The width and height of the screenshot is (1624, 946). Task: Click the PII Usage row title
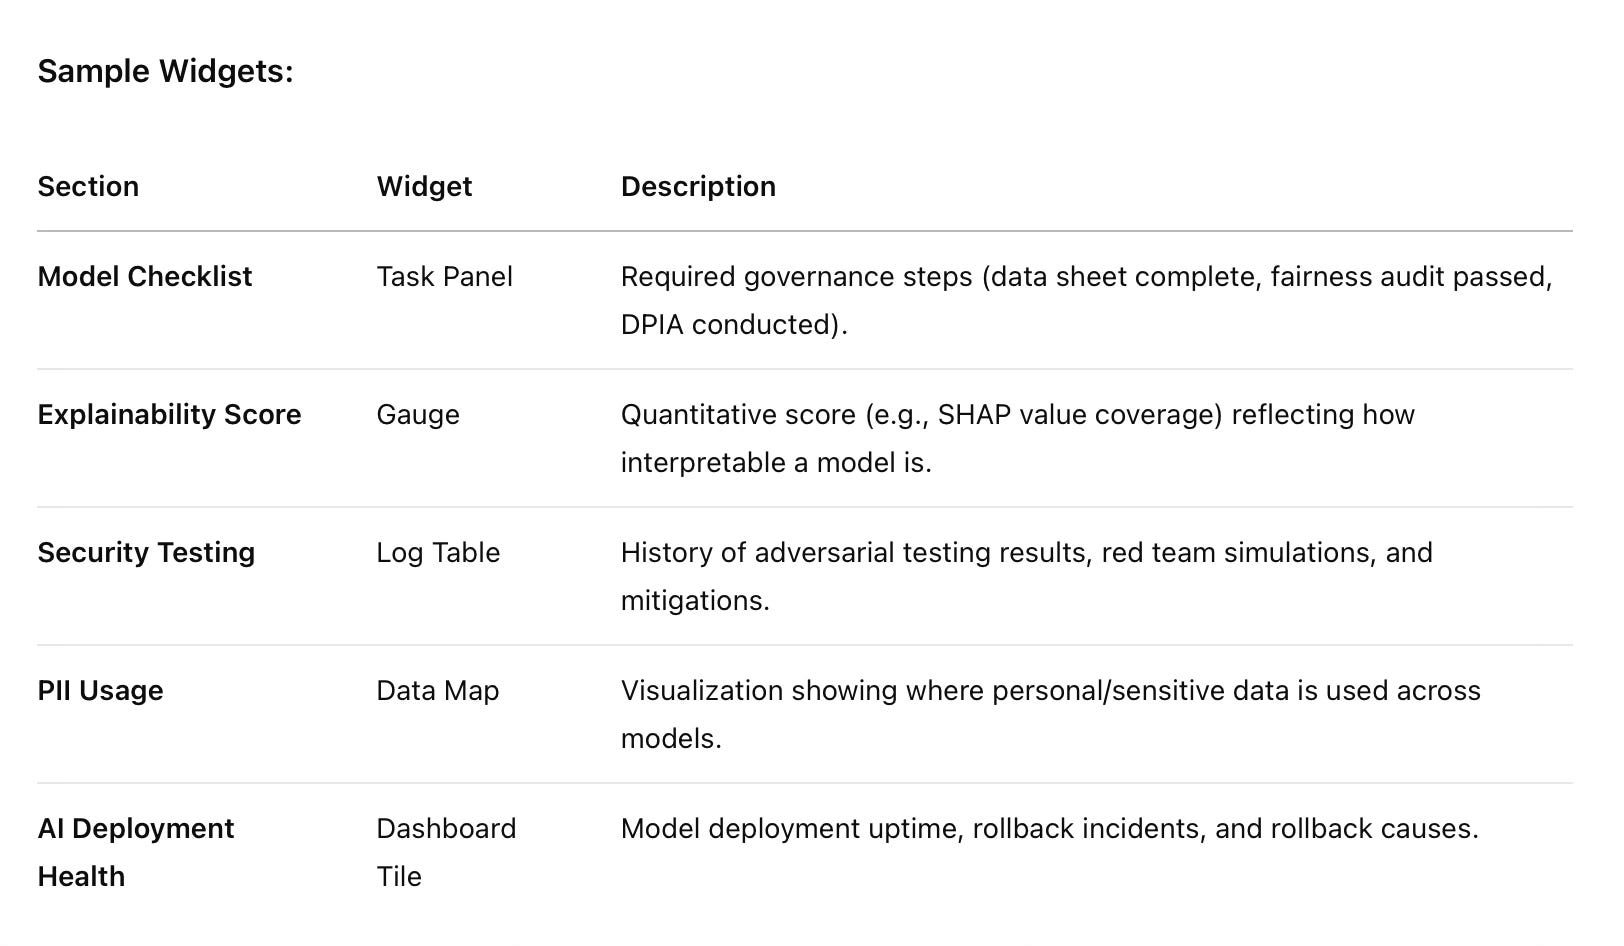pos(100,690)
